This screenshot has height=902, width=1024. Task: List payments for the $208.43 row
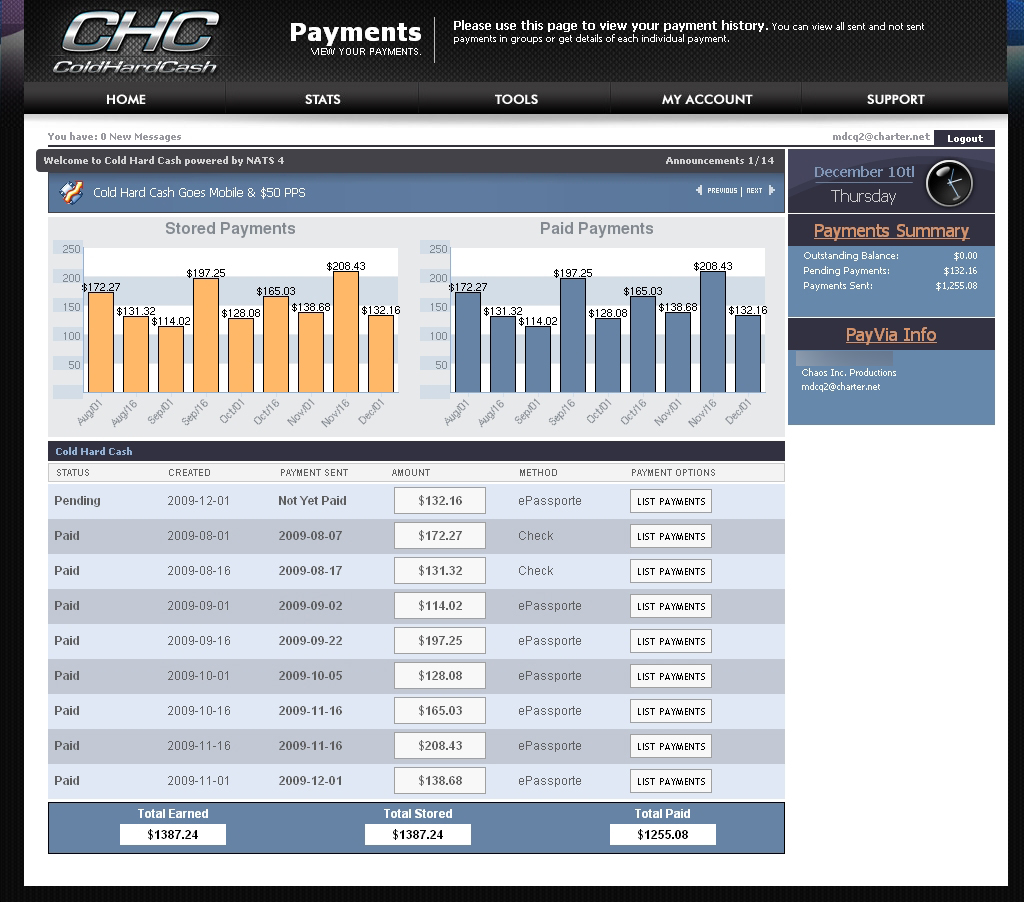(x=671, y=746)
